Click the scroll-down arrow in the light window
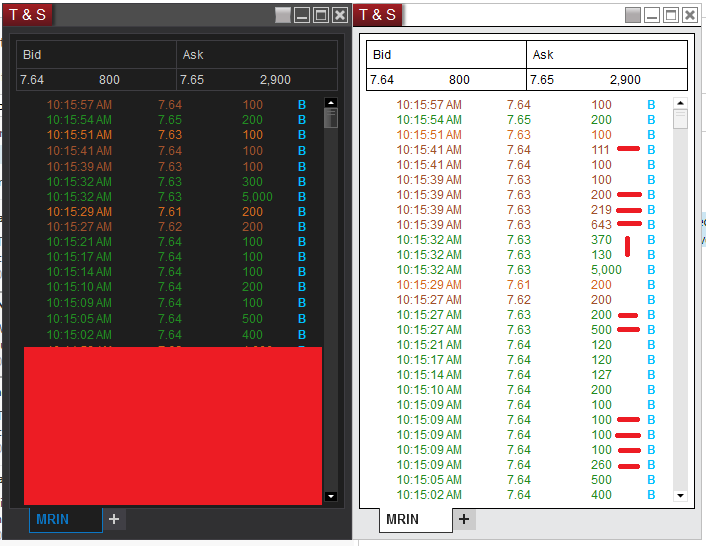This screenshot has width=706, height=546. pyautogui.click(x=680, y=496)
